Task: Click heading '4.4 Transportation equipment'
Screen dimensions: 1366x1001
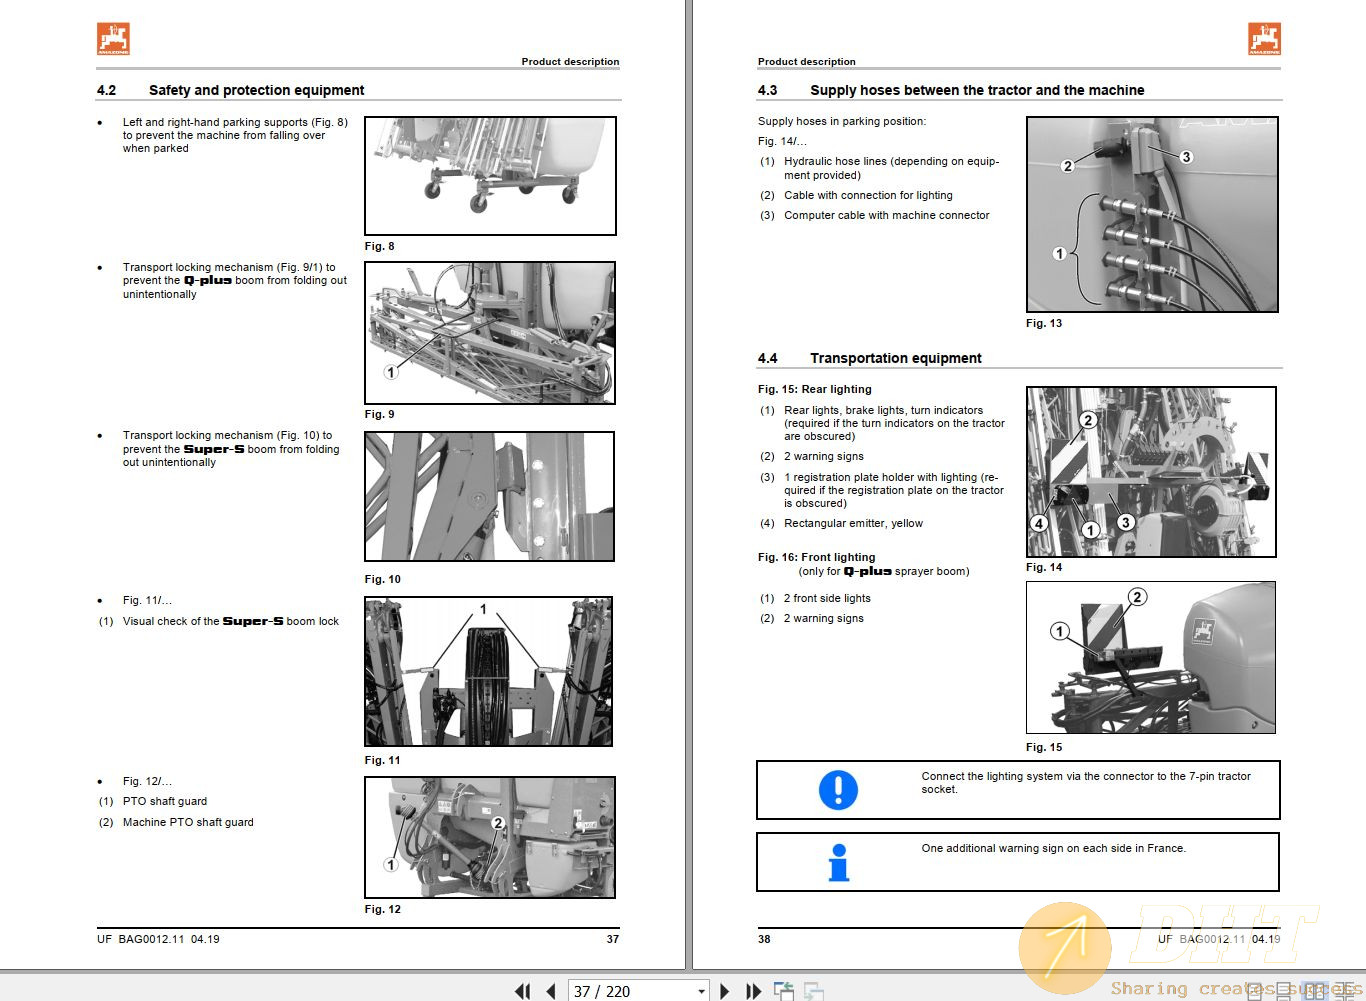Action: [870, 358]
